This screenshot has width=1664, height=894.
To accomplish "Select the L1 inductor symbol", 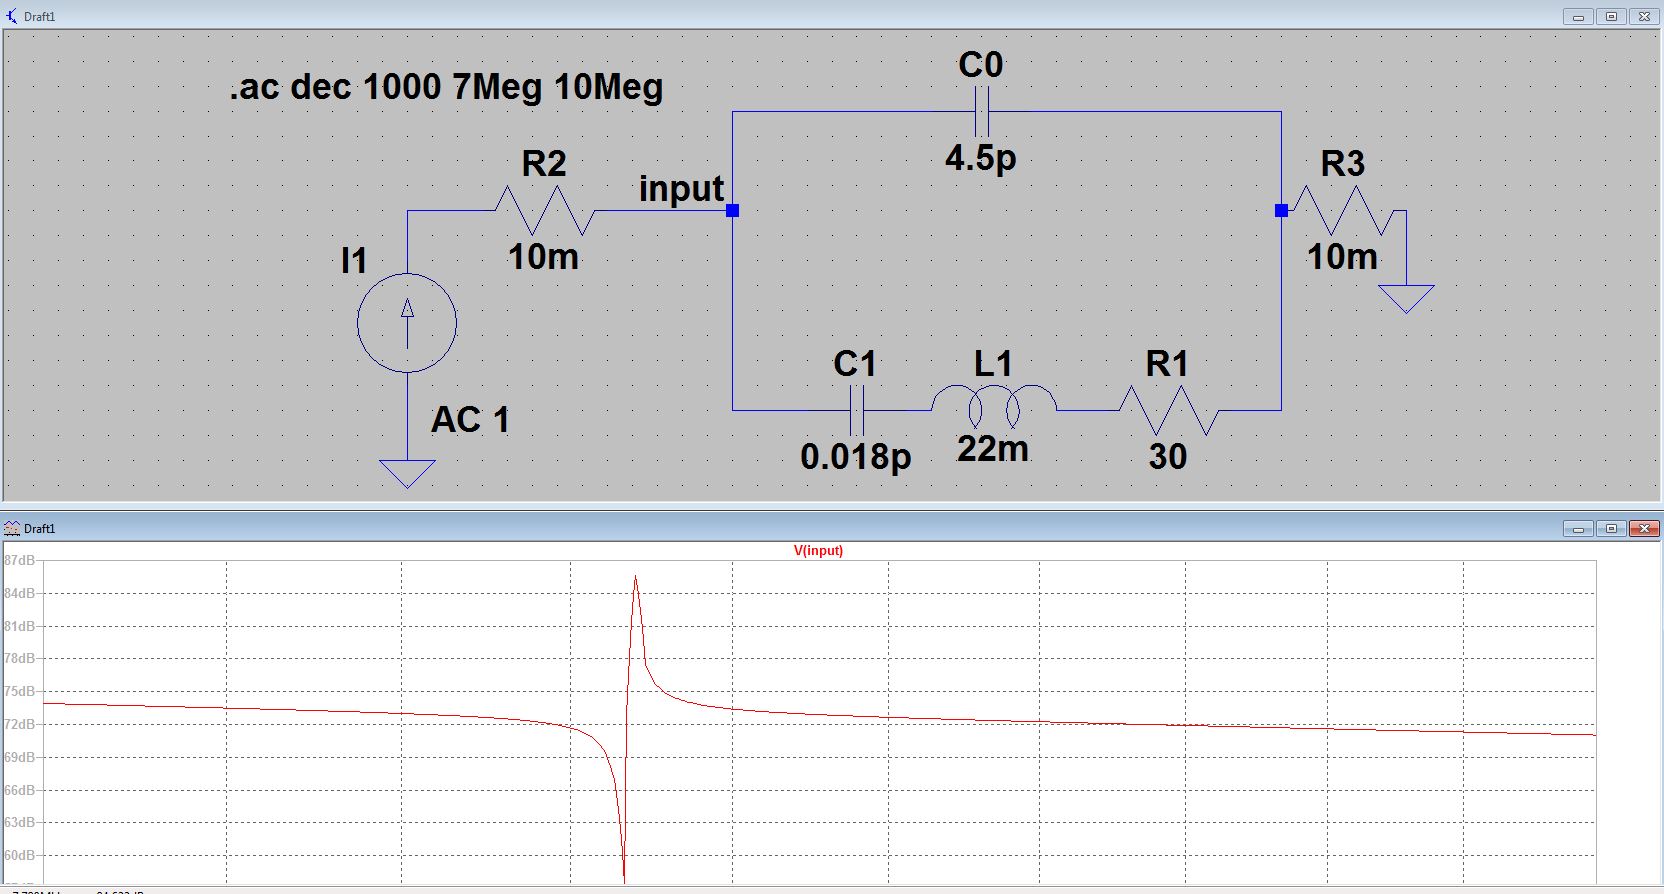I will pos(993,404).
